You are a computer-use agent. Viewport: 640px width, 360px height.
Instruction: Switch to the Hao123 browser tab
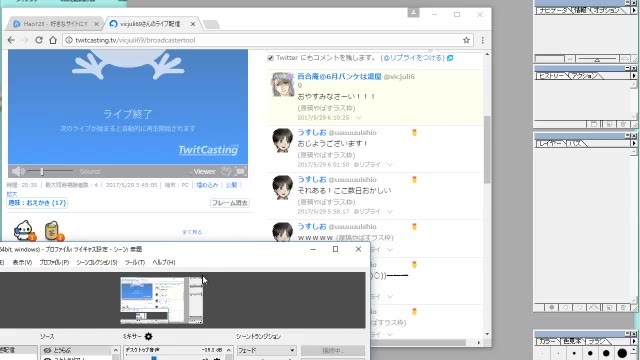tap(55, 24)
